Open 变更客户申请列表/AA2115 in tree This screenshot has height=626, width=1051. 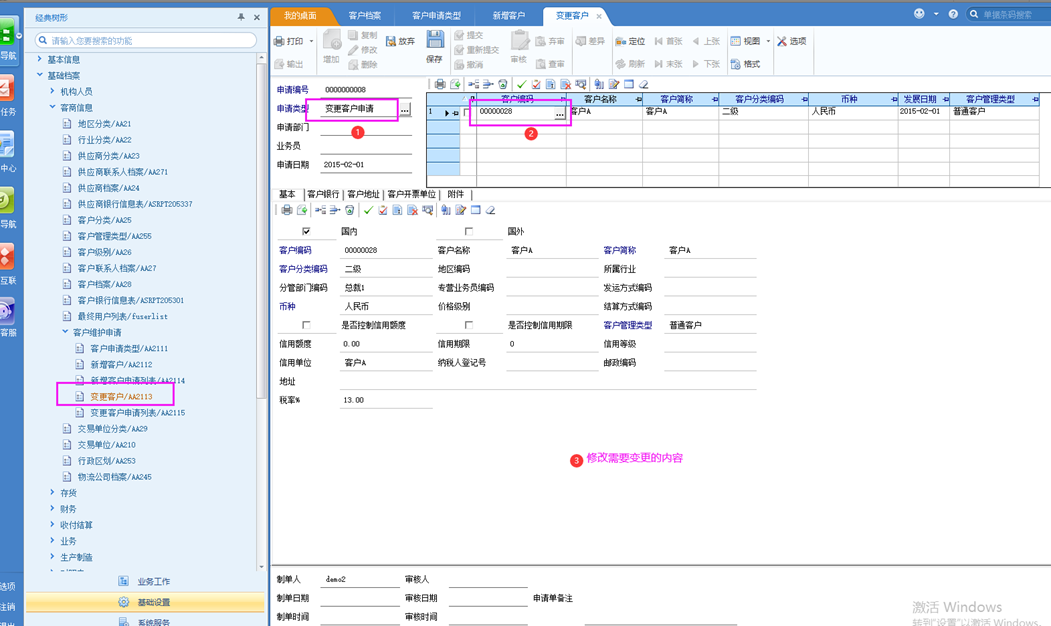coord(137,413)
